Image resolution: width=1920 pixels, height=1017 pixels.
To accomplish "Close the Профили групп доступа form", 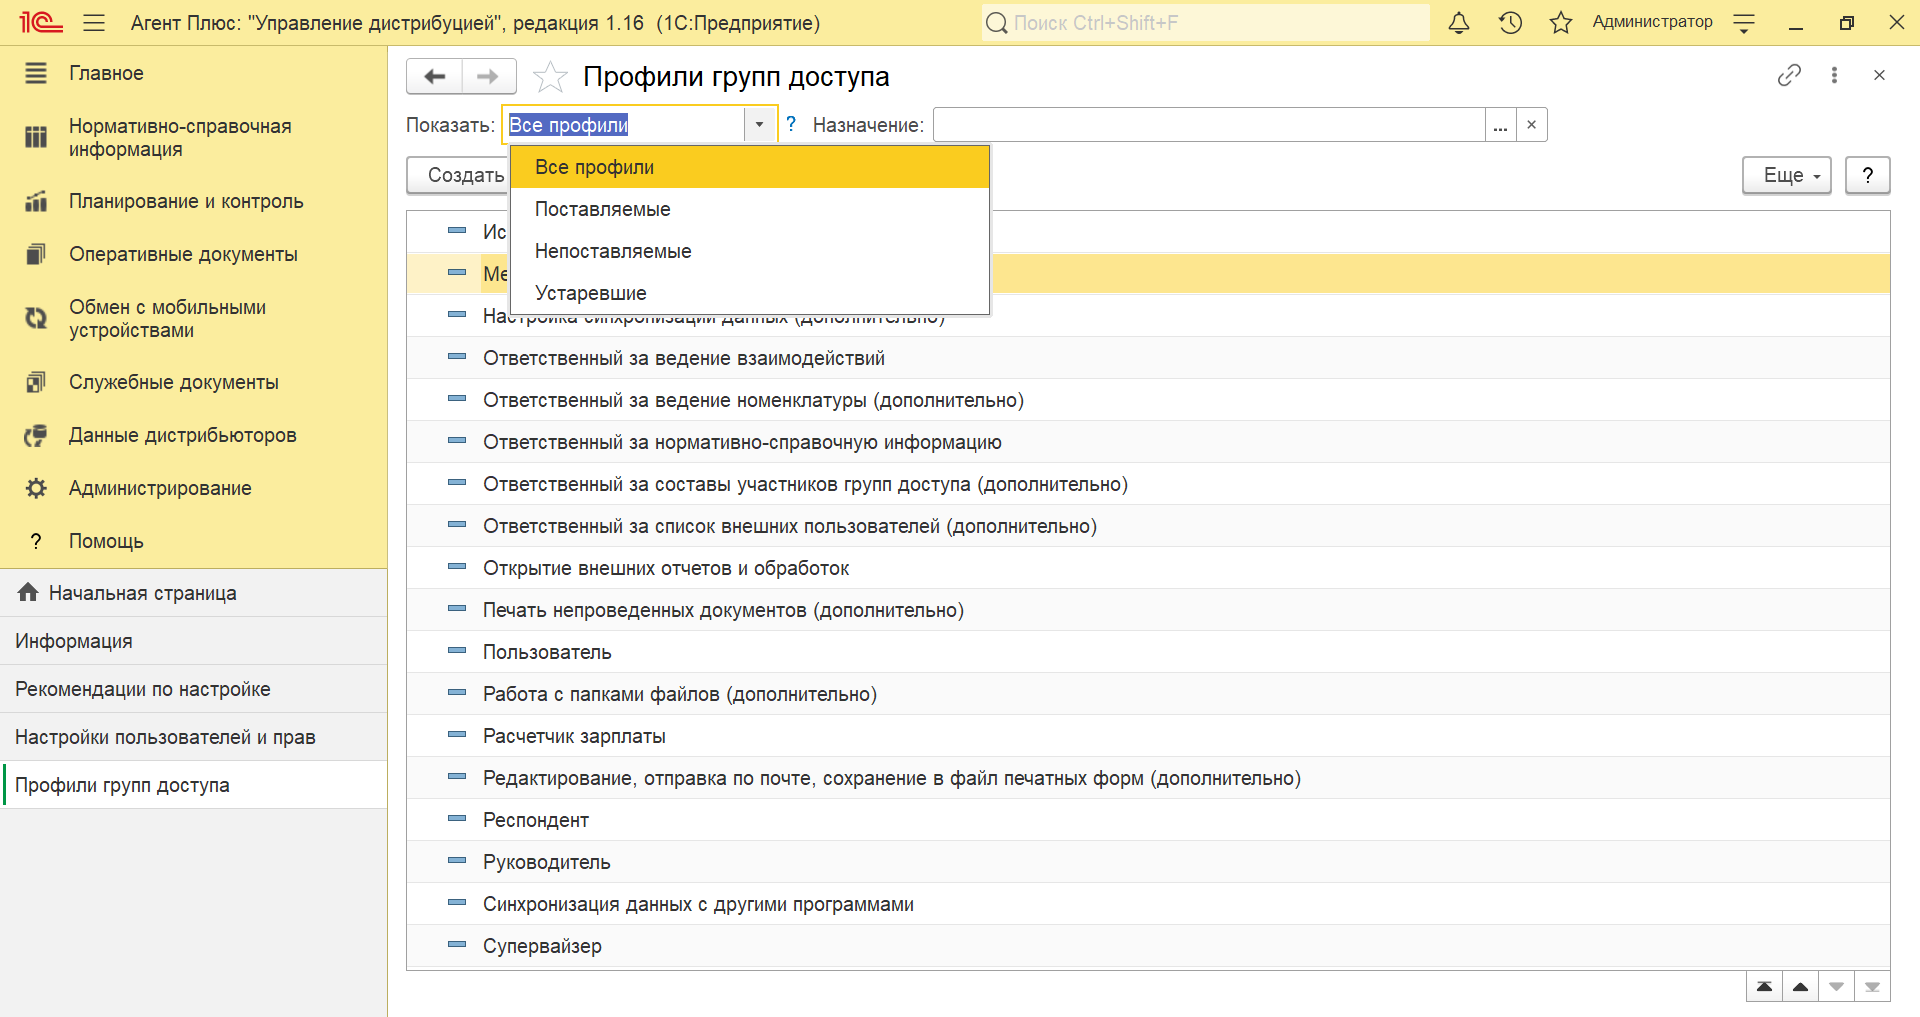I will tap(1879, 75).
